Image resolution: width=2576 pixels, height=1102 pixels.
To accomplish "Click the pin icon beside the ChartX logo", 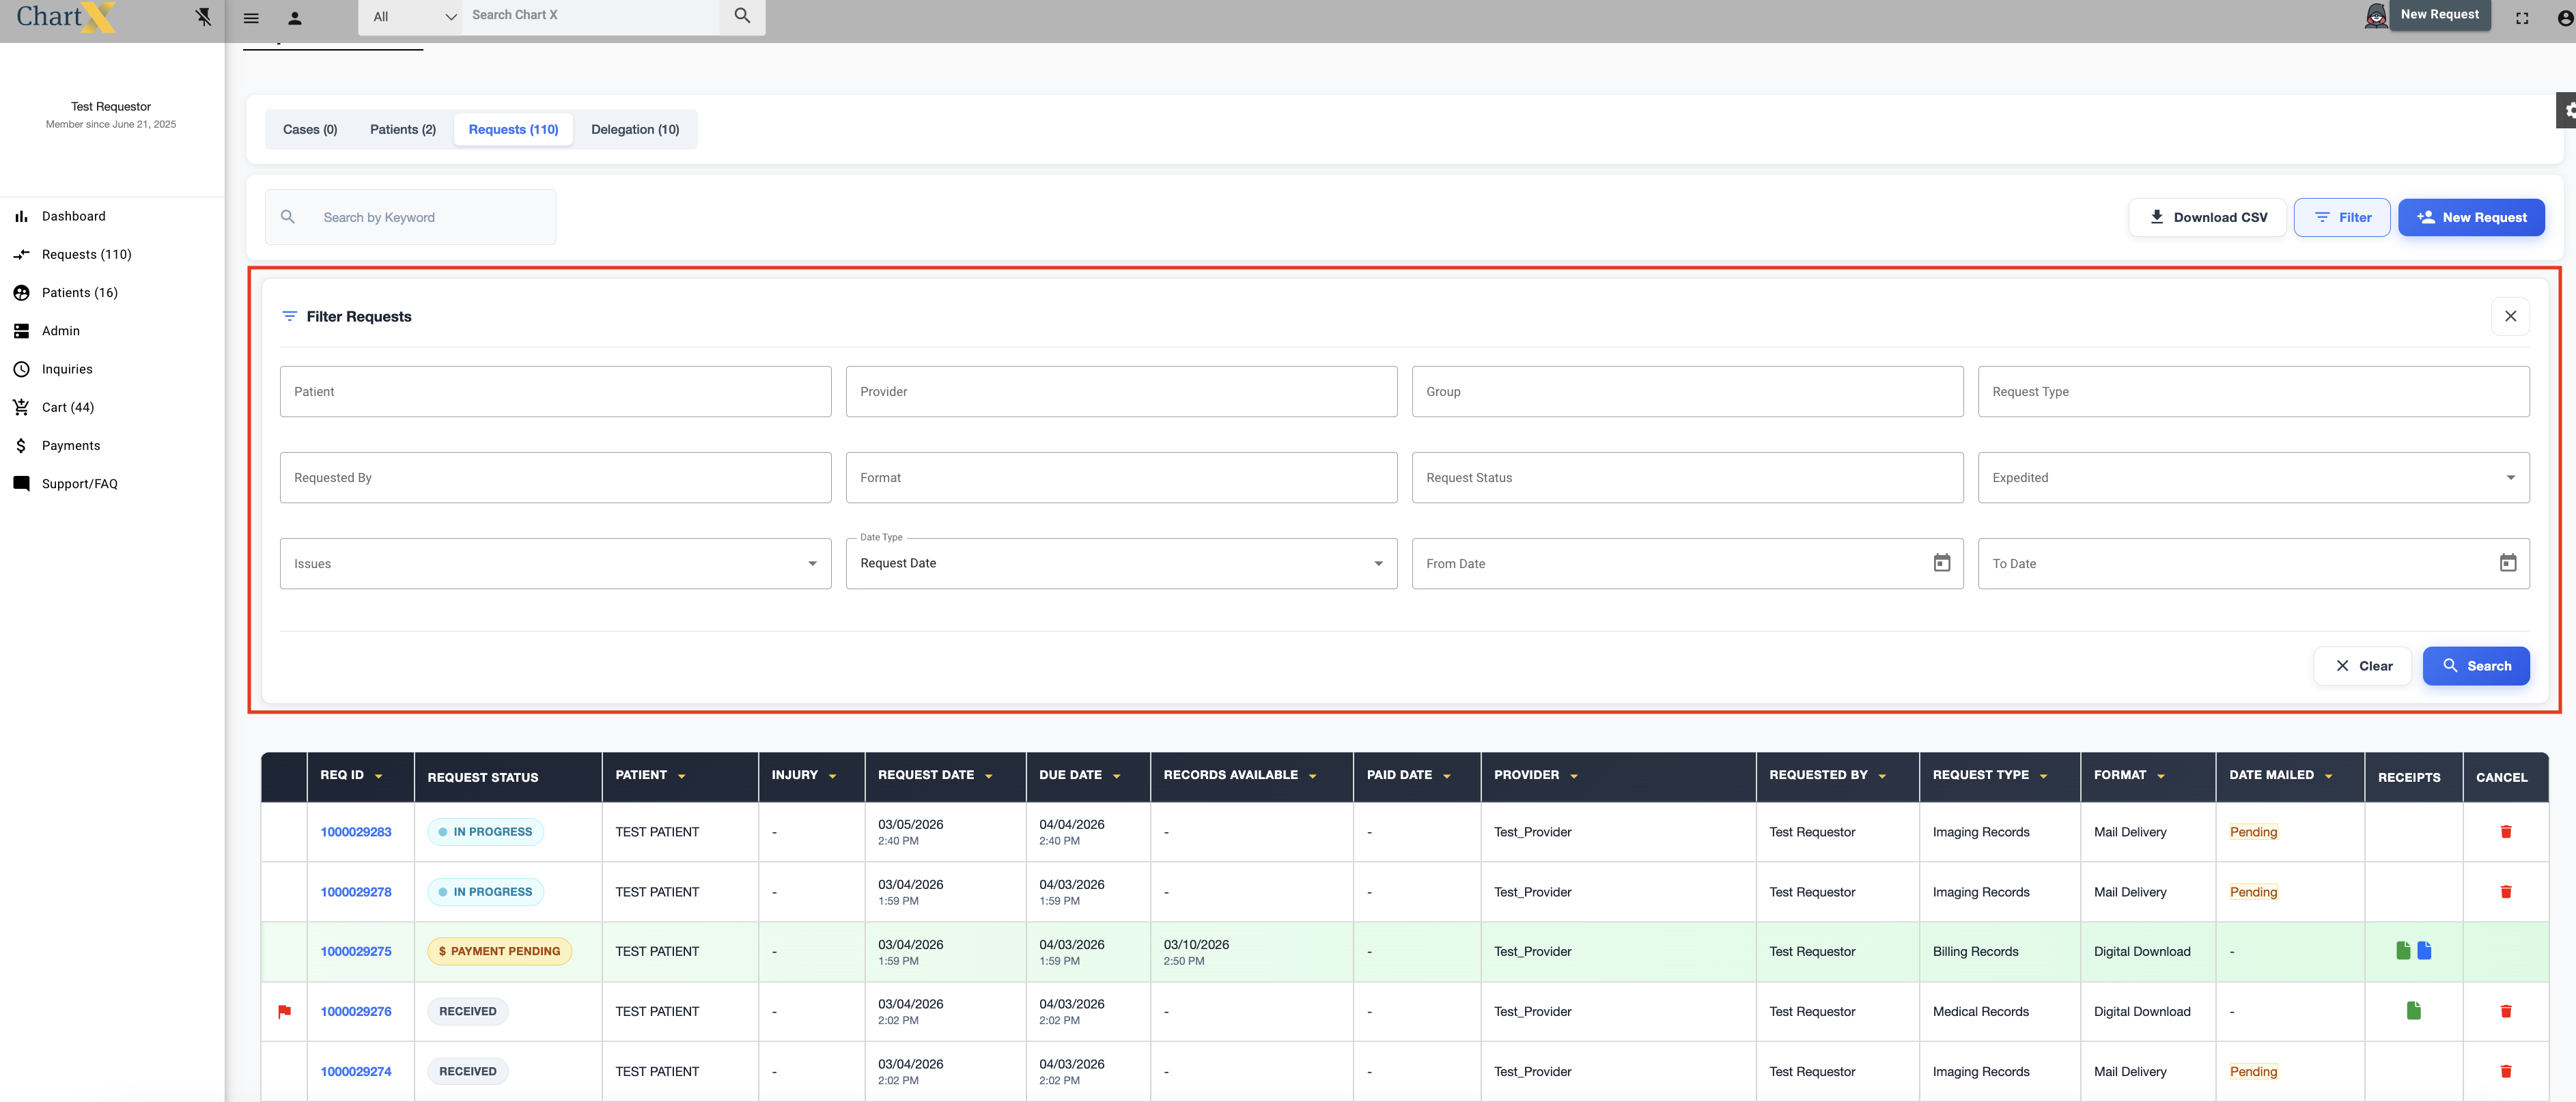I will click(x=204, y=17).
